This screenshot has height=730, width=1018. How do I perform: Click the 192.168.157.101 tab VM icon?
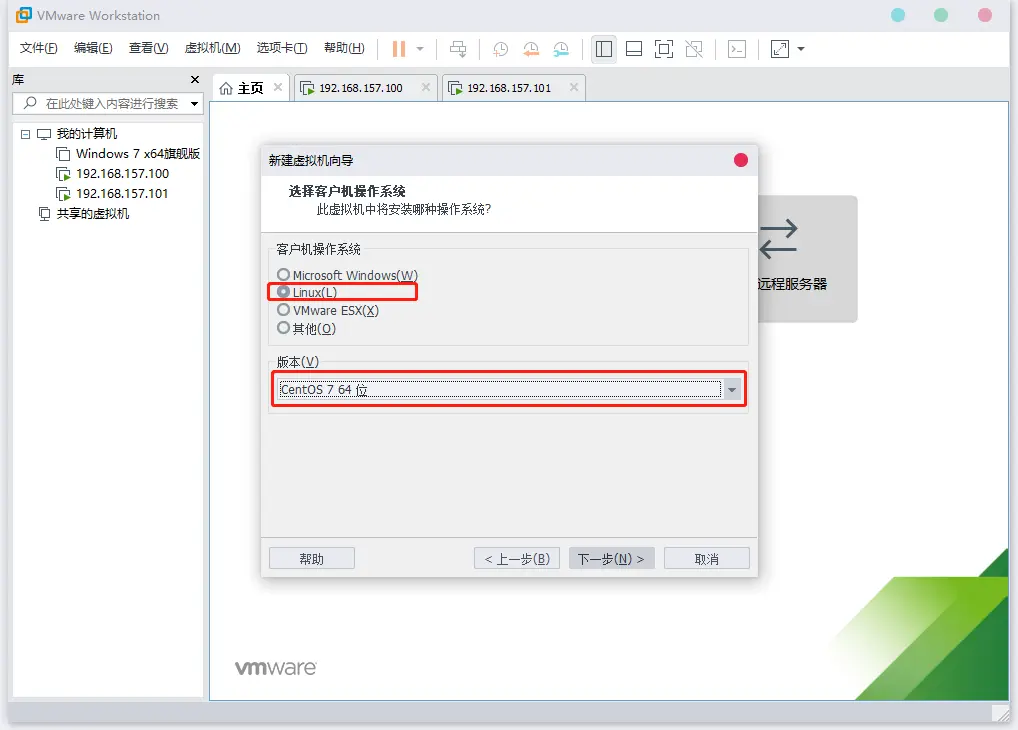[x=455, y=88]
